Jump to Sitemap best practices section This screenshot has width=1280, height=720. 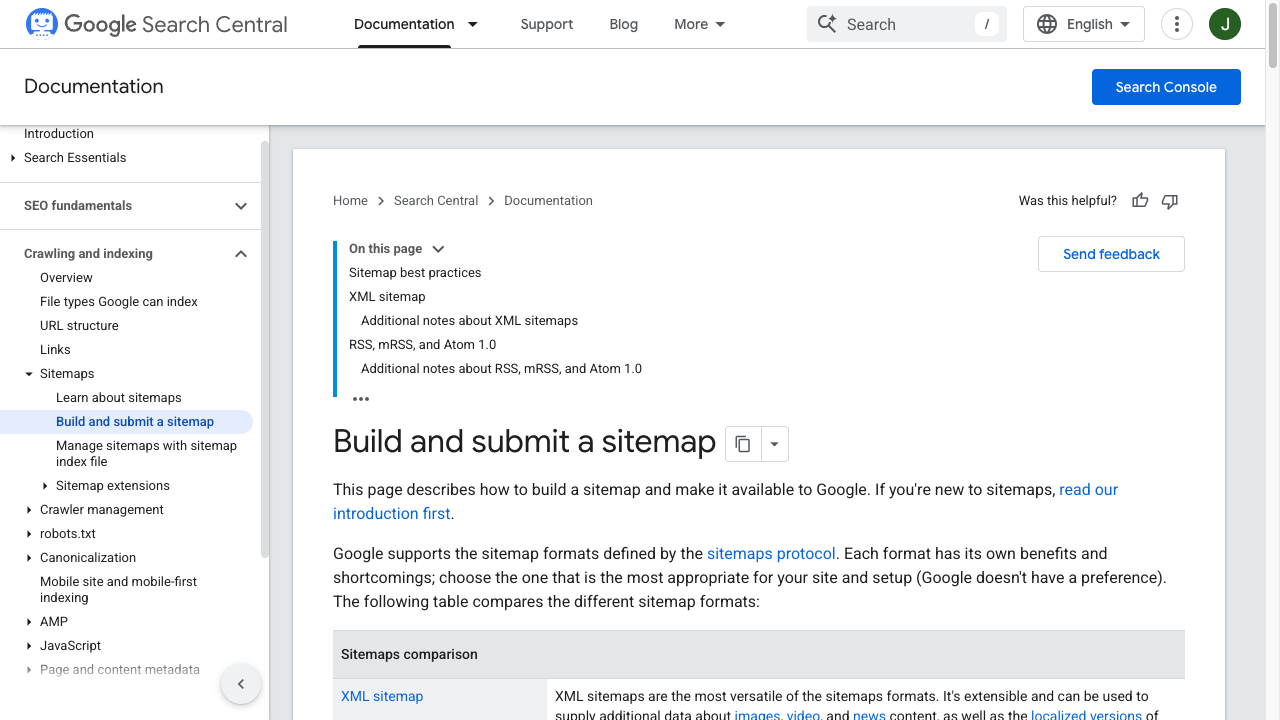coord(415,273)
